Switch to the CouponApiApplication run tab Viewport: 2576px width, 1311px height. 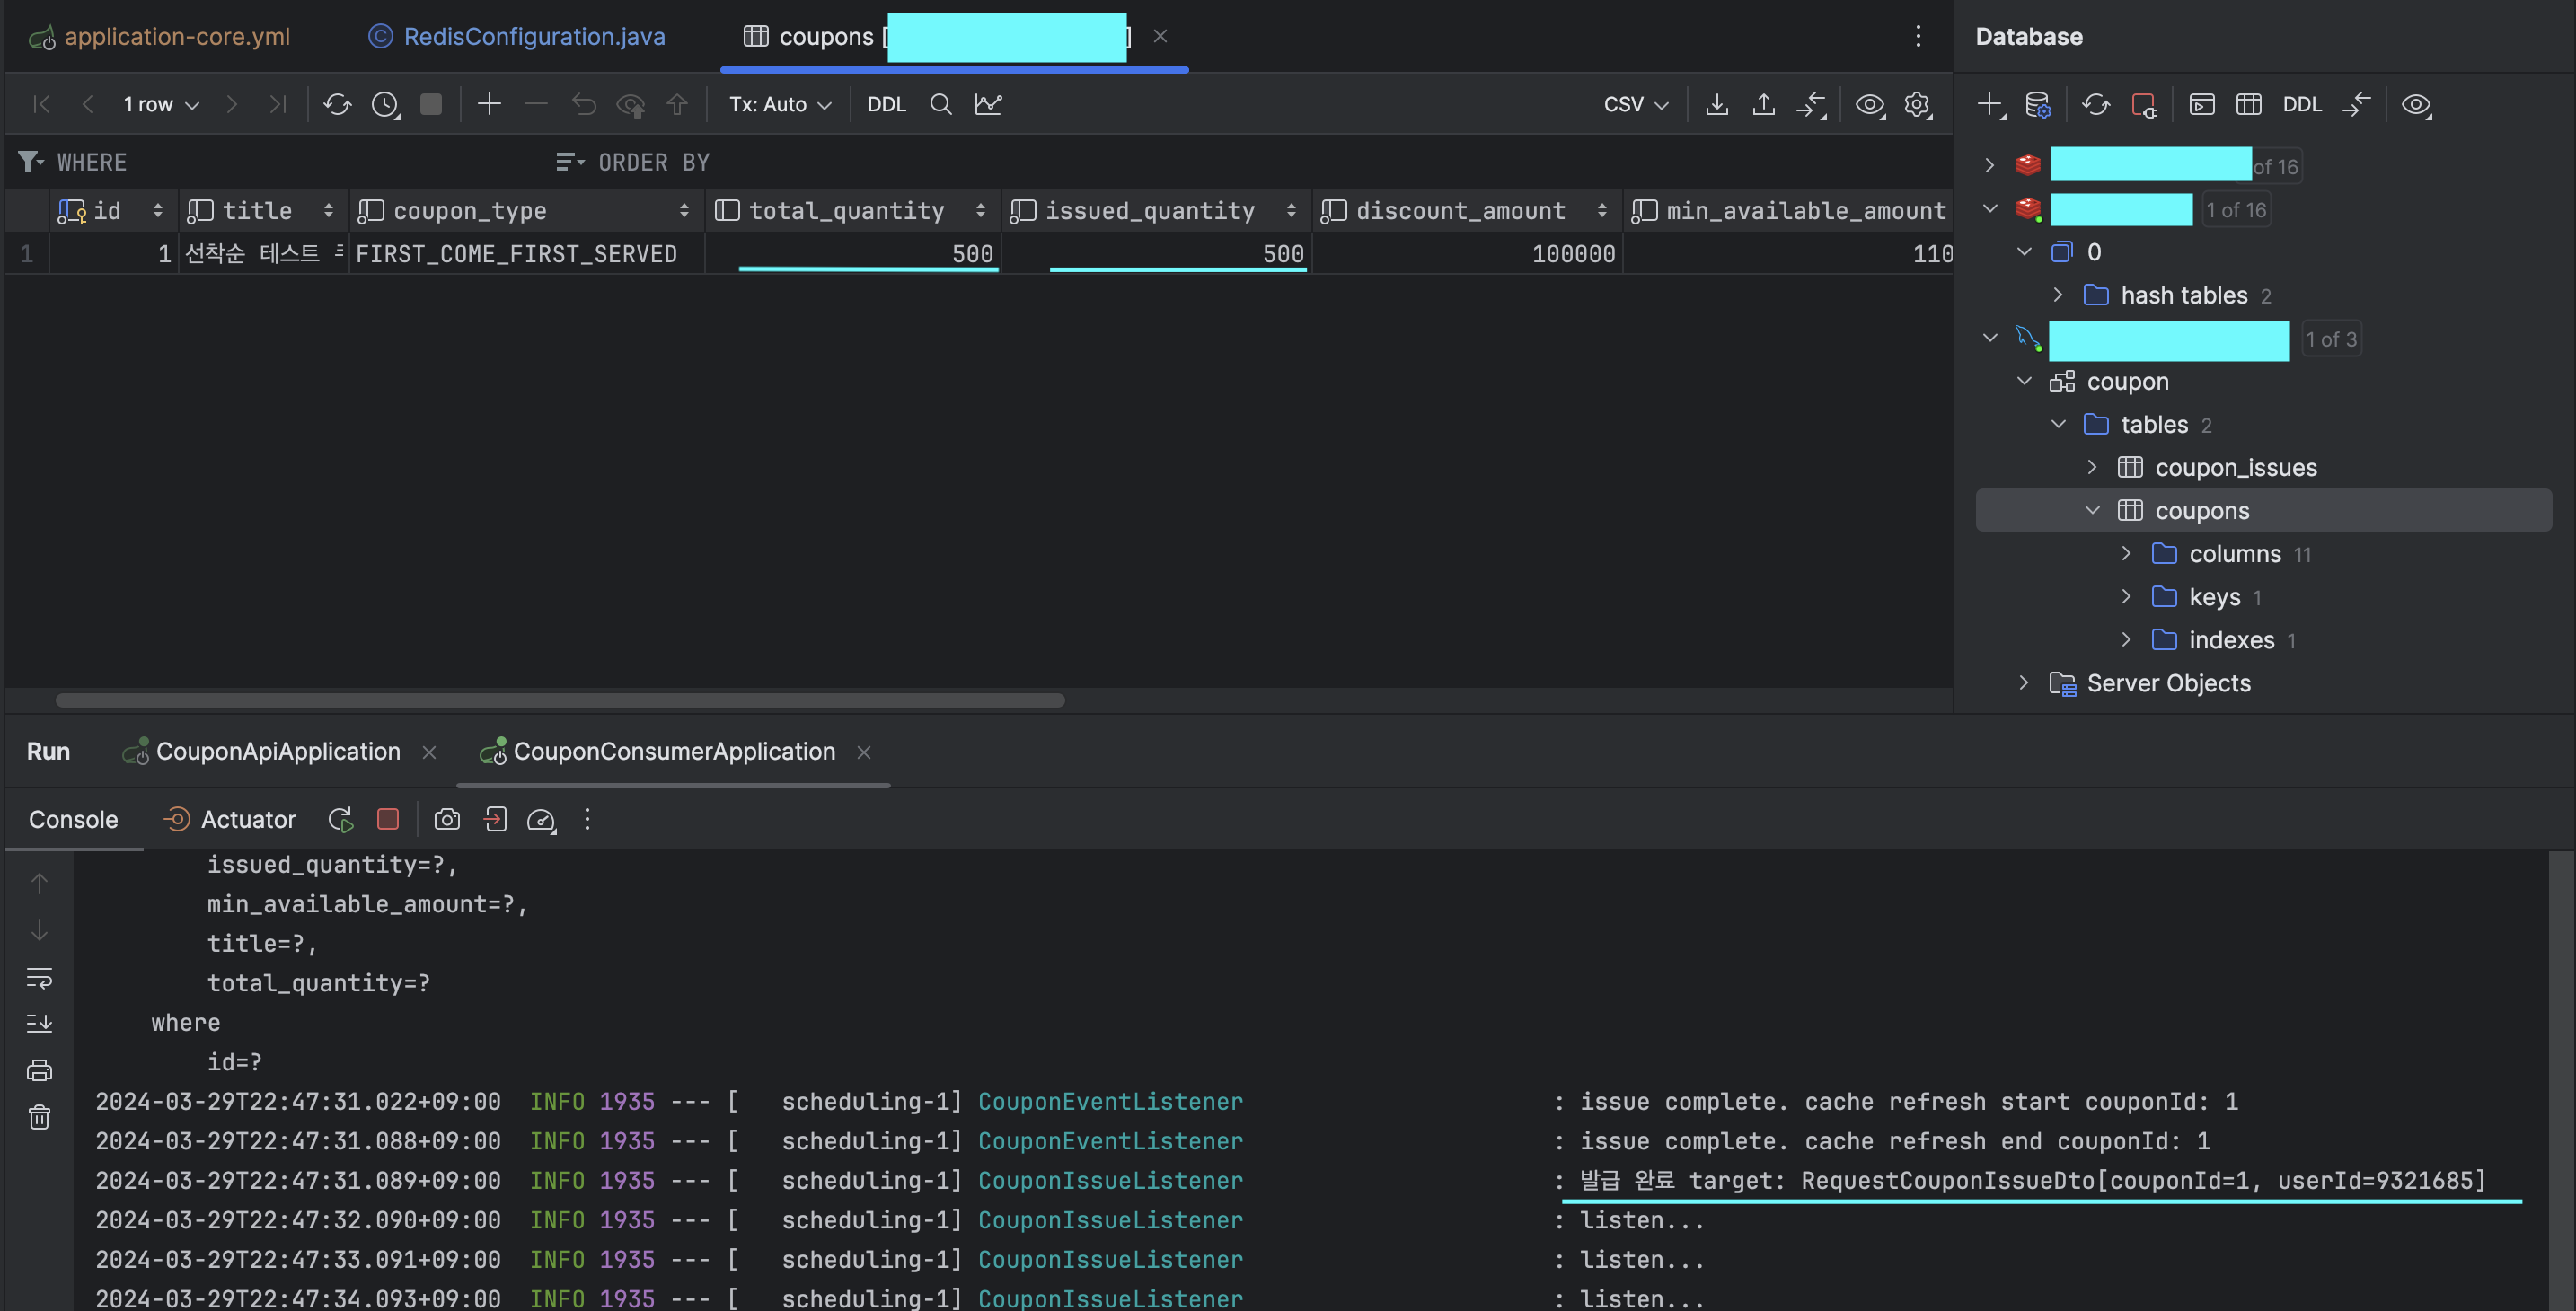(277, 751)
